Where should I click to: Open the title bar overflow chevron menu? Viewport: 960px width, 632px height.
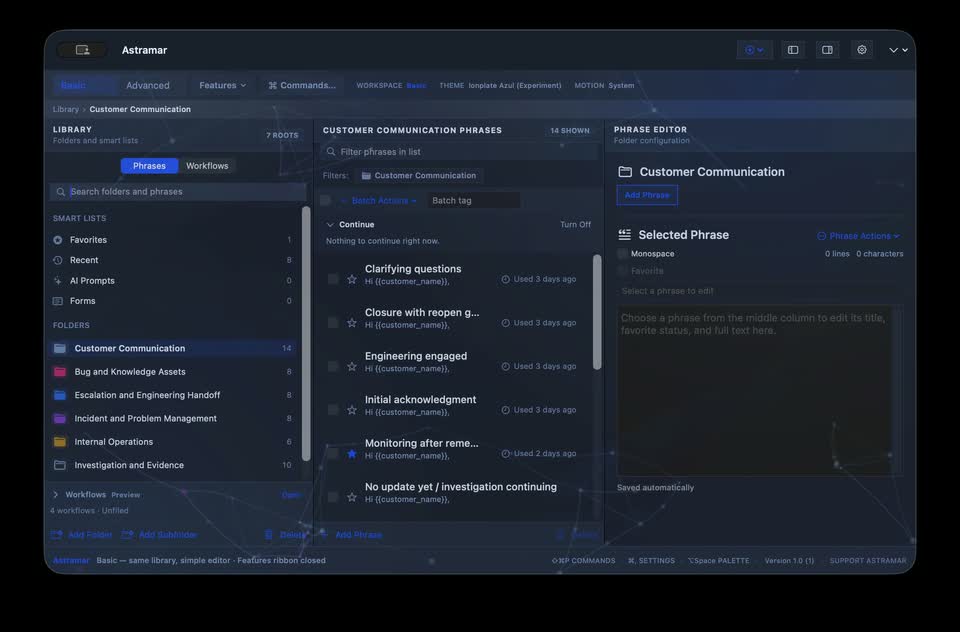point(898,50)
